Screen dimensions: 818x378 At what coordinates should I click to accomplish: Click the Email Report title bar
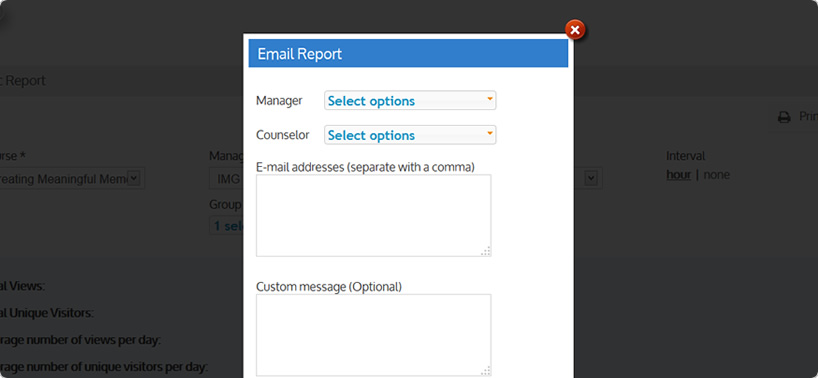click(408, 53)
